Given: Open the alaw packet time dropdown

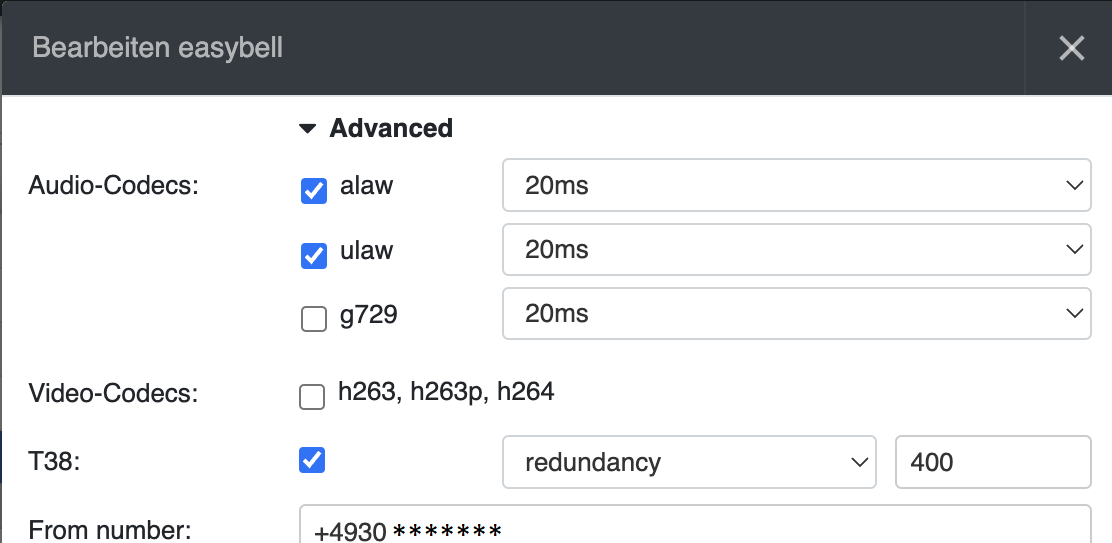Looking at the screenshot, I should pyautogui.click(x=795, y=185).
